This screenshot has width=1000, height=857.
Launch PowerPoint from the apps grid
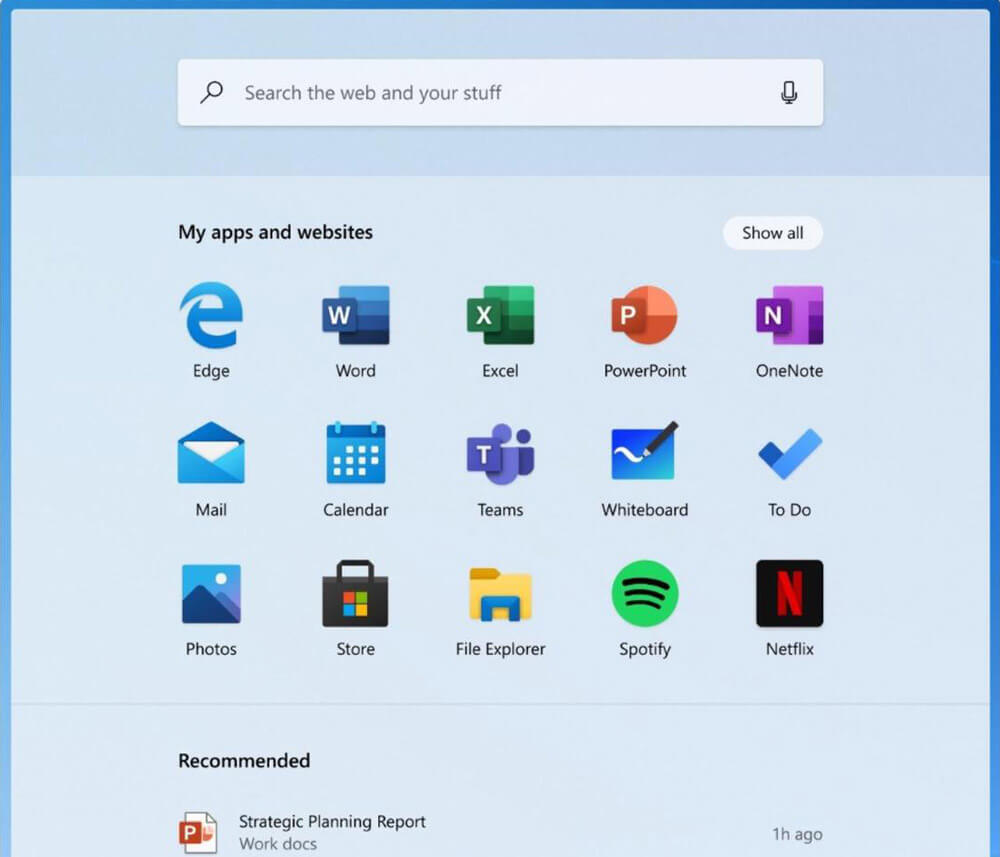click(x=644, y=315)
